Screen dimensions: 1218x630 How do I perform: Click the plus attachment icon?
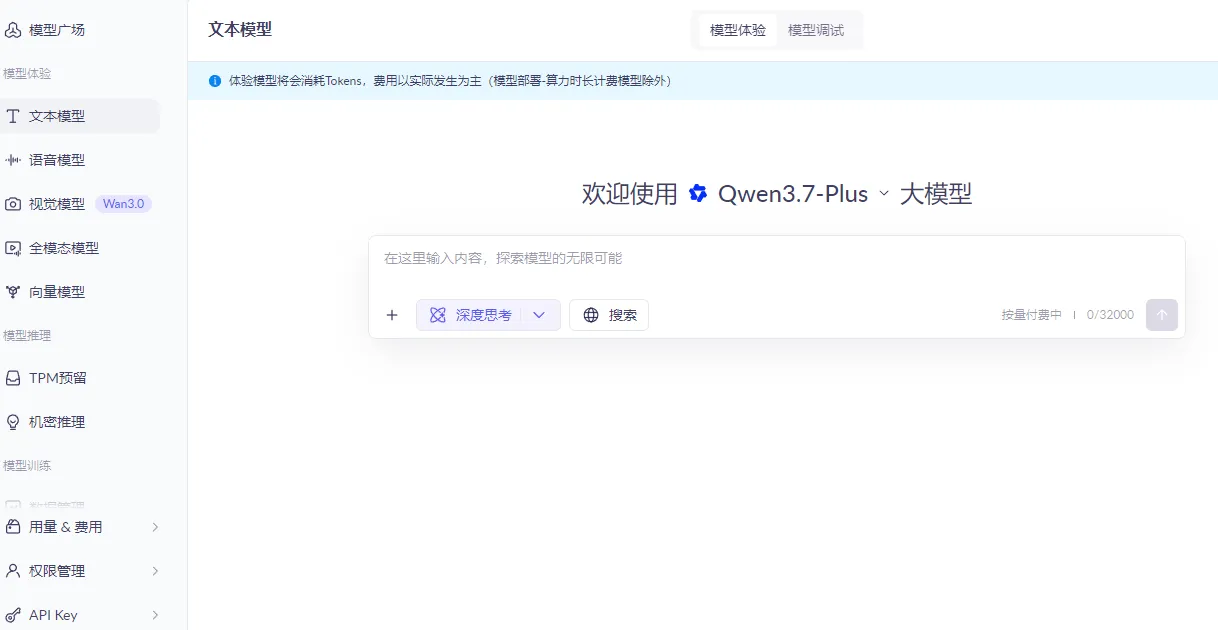pyautogui.click(x=392, y=315)
